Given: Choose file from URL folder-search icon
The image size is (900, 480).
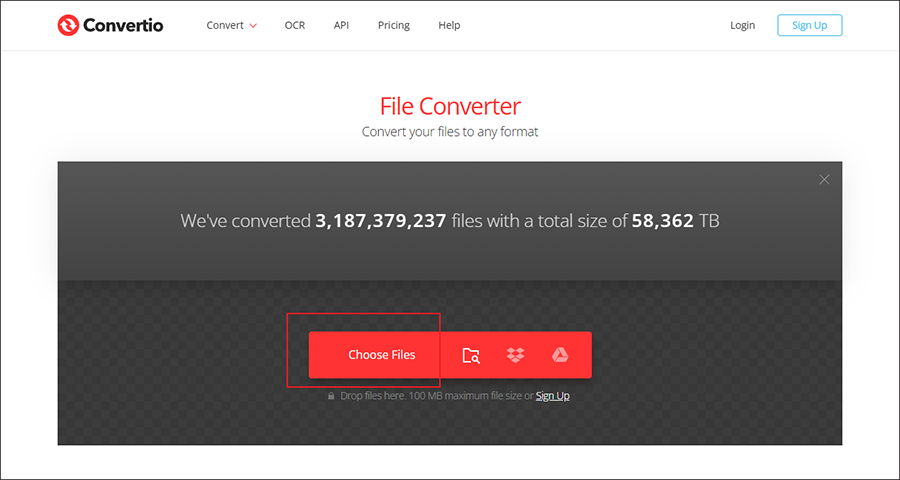Looking at the screenshot, I should (471, 355).
